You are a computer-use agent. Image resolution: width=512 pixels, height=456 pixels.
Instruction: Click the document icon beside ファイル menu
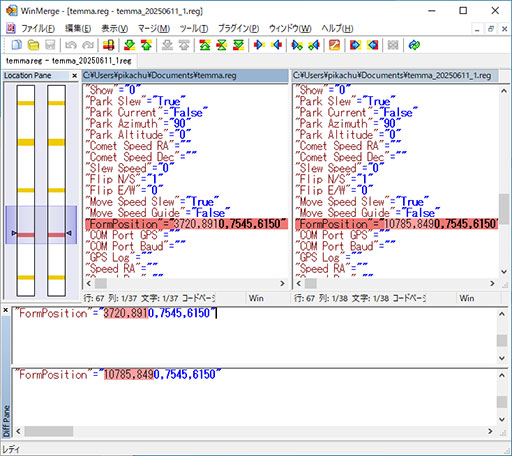pyautogui.click(x=11, y=28)
